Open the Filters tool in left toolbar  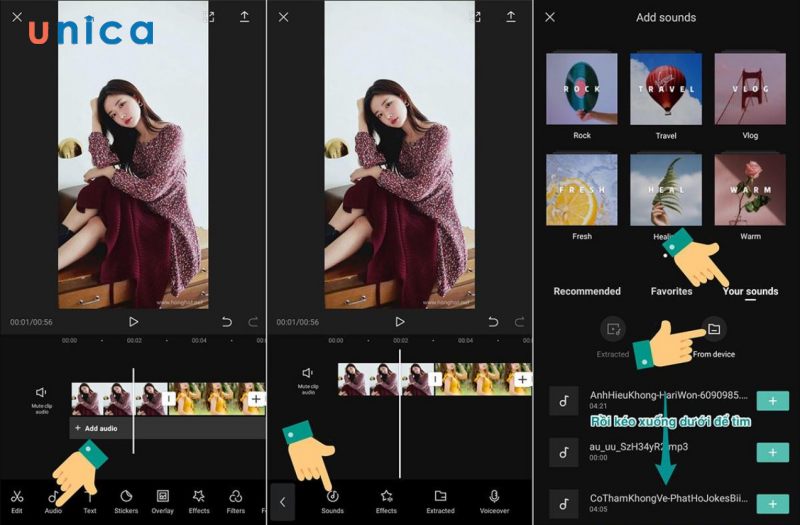click(235, 501)
